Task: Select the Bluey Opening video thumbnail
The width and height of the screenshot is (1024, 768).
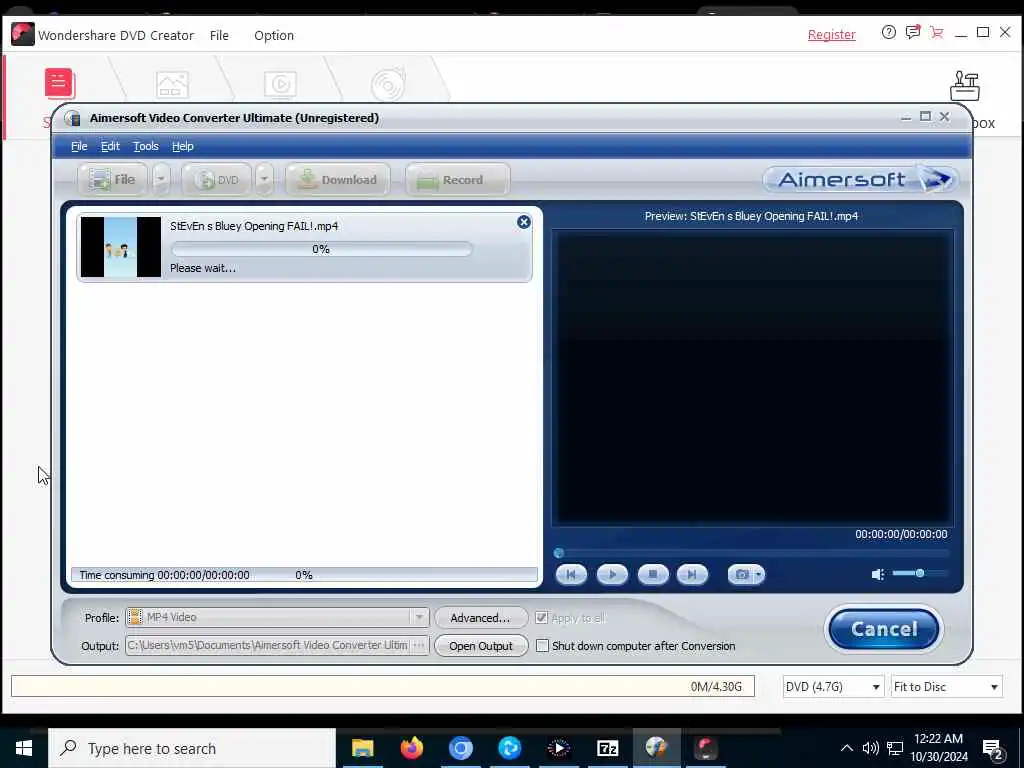Action: 121,247
